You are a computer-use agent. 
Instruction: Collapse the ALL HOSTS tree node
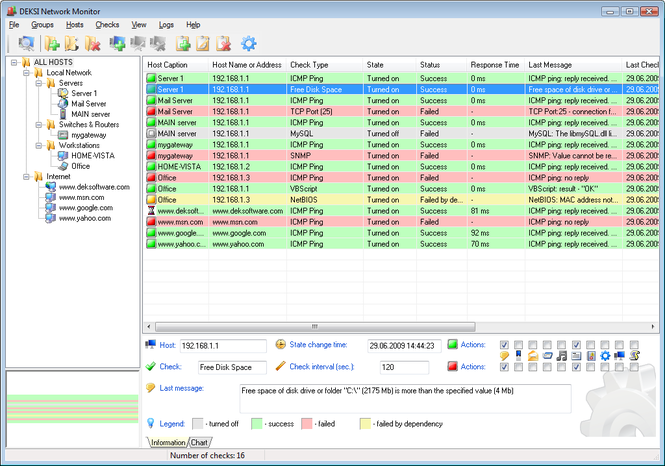pos(14,62)
